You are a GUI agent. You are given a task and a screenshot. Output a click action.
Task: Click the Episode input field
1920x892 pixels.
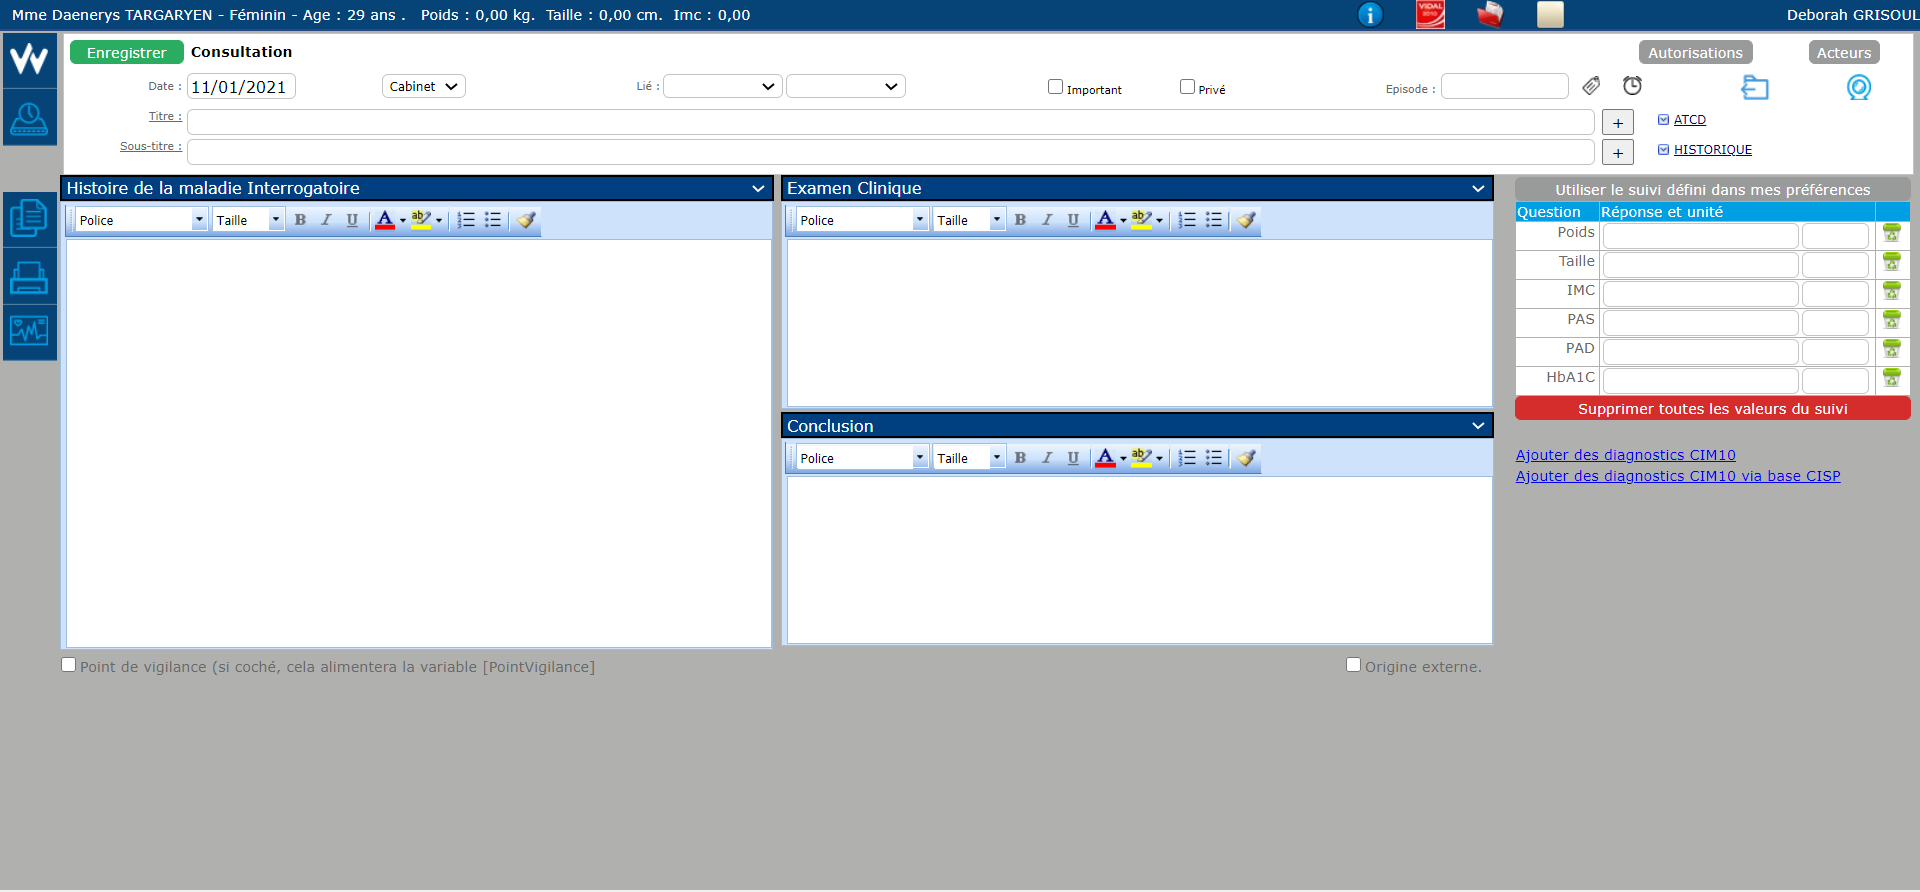pos(1504,87)
